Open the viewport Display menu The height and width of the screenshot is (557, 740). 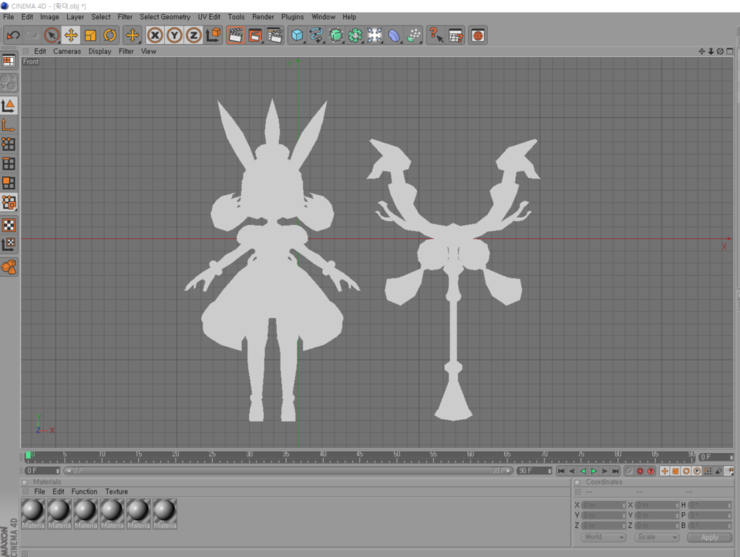click(x=100, y=51)
